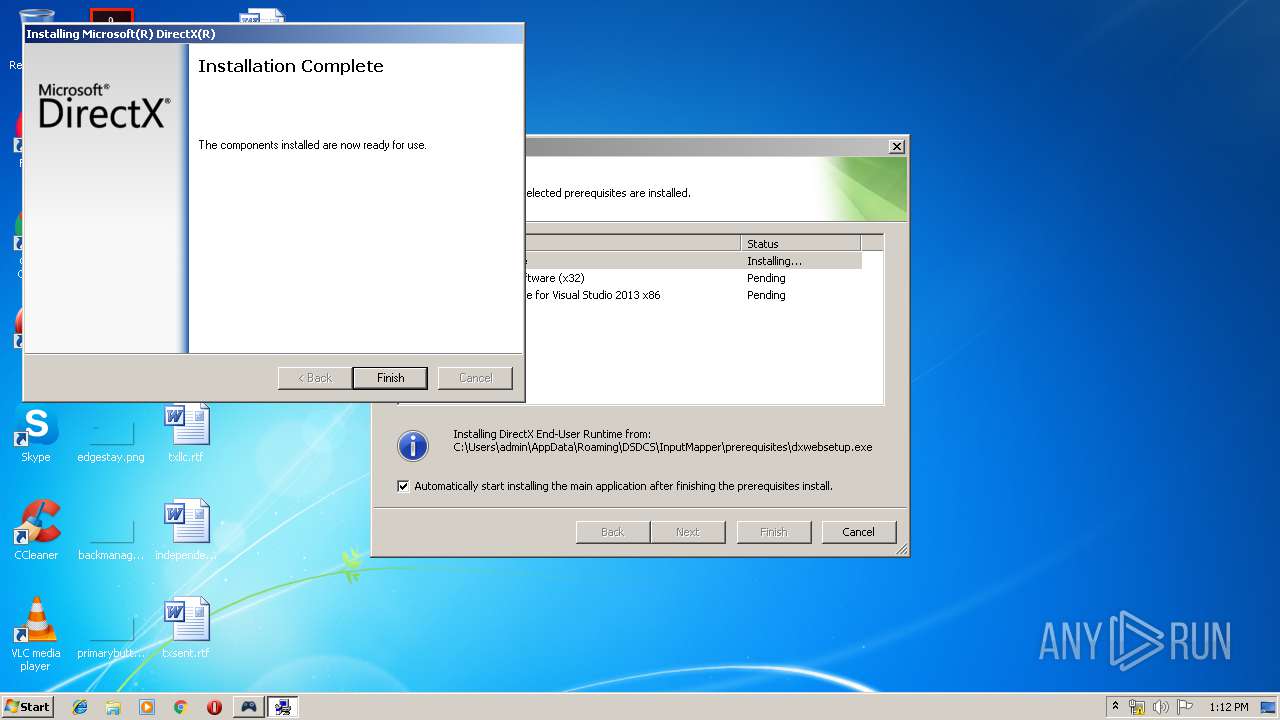Launch Google Chrome from taskbar
Viewport: 1280px width, 720px height.
tap(181, 707)
